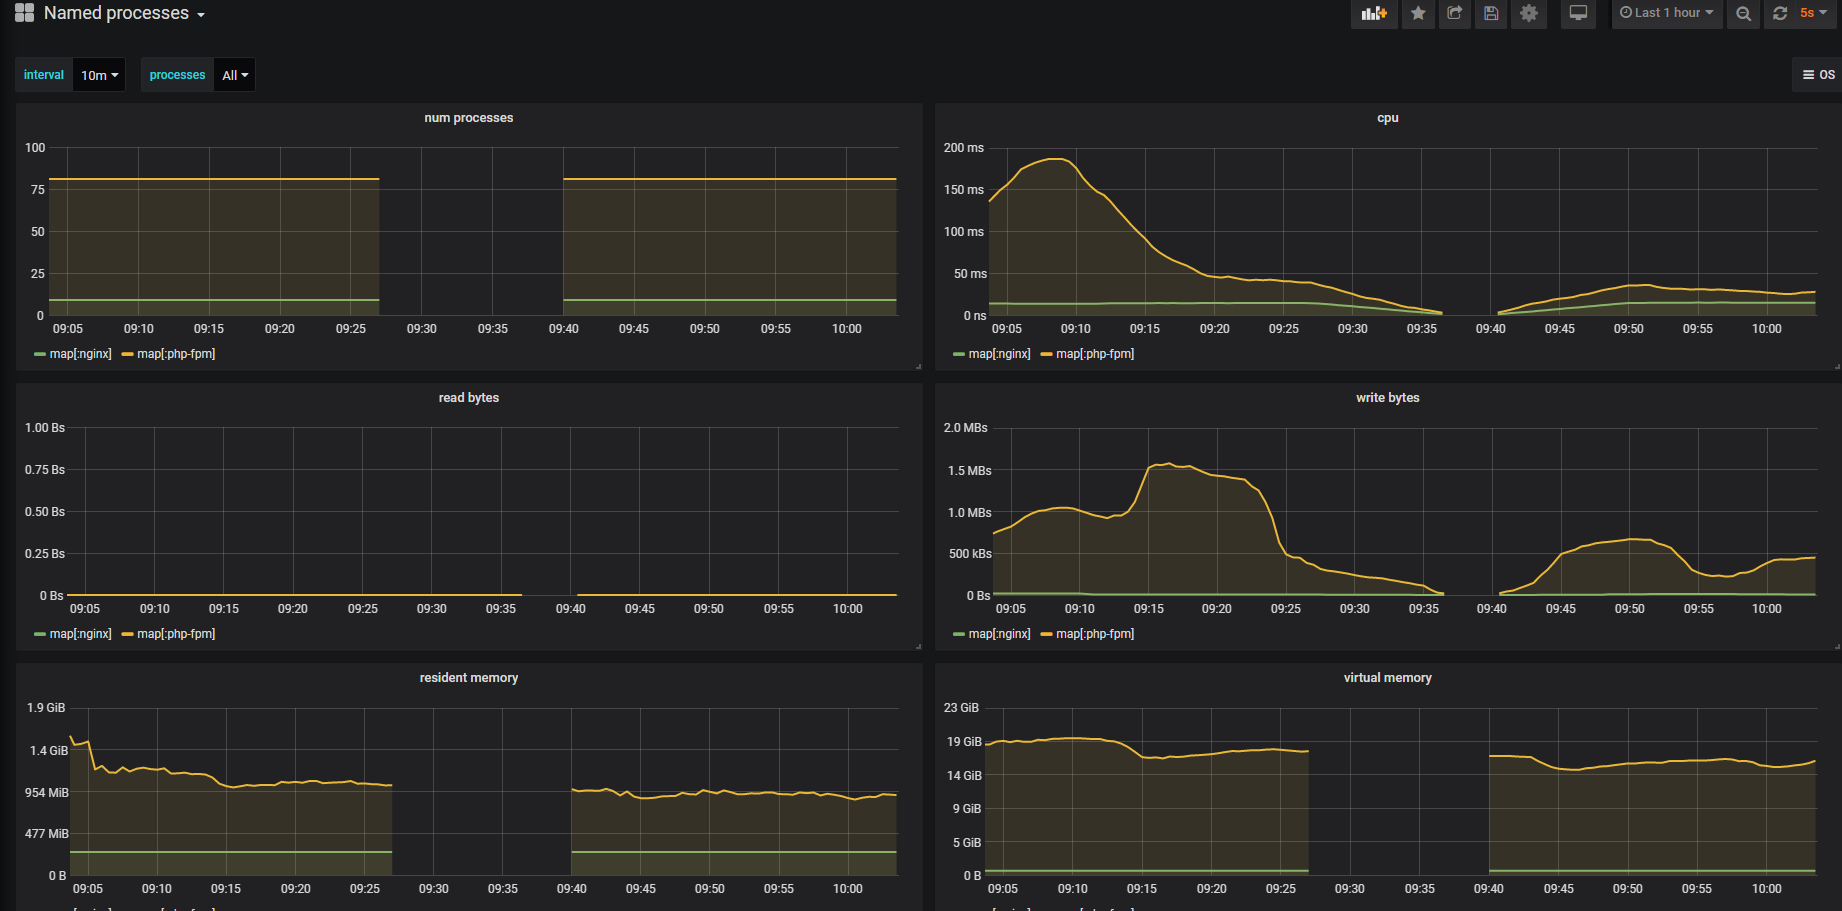Click the Add panel icon

(1374, 13)
